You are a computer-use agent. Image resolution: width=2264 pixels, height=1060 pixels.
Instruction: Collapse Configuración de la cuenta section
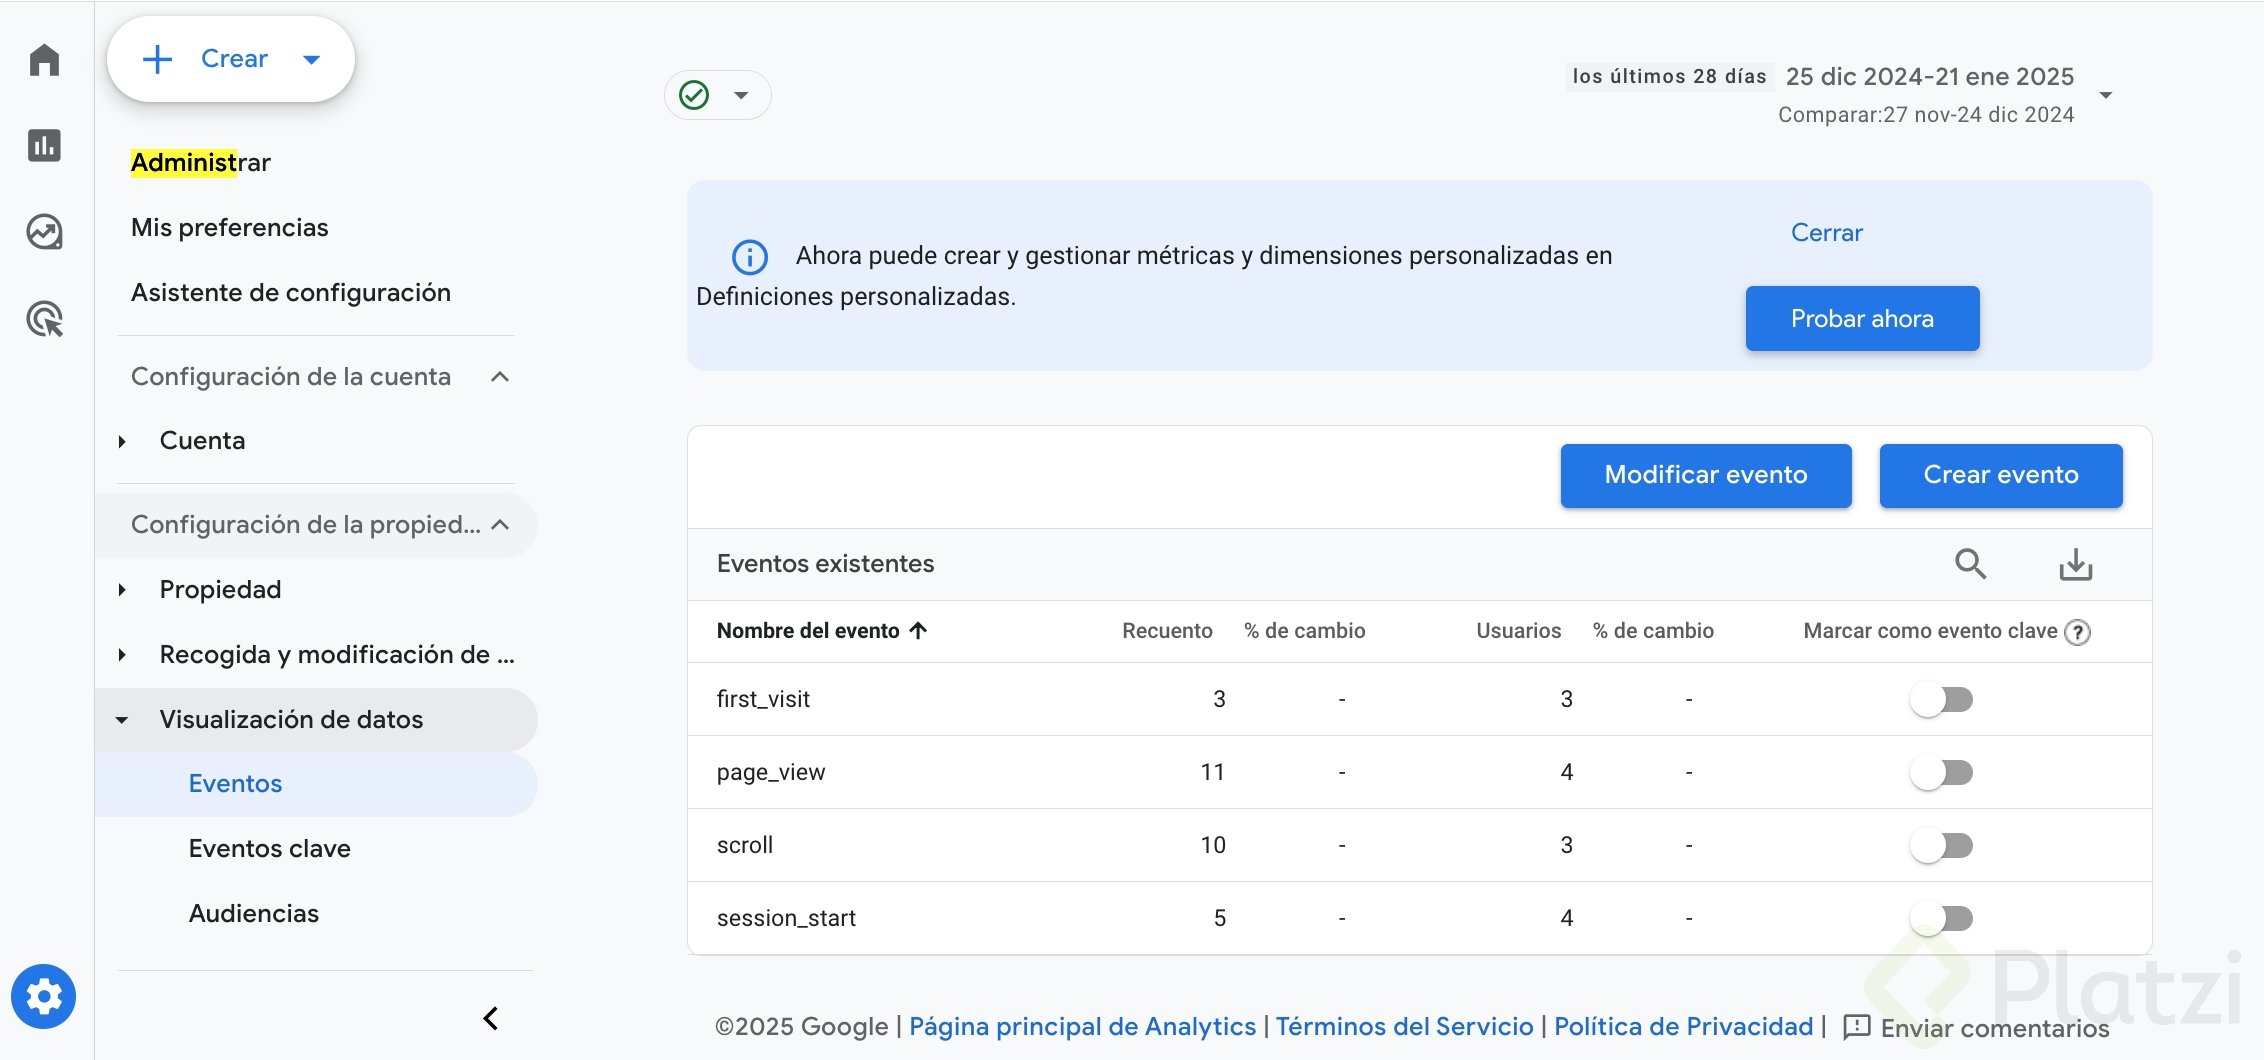pyautogui.click(x=500, y=377)
